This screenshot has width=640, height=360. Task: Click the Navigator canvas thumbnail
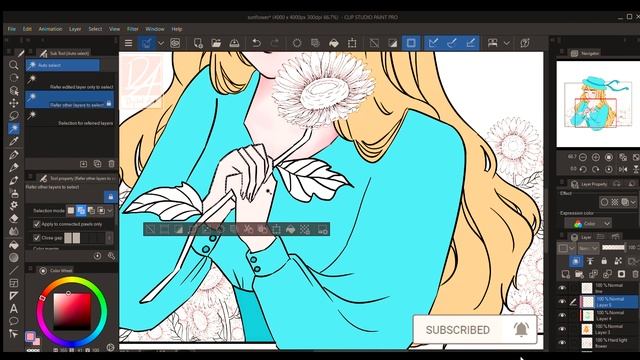click(598, 104)
